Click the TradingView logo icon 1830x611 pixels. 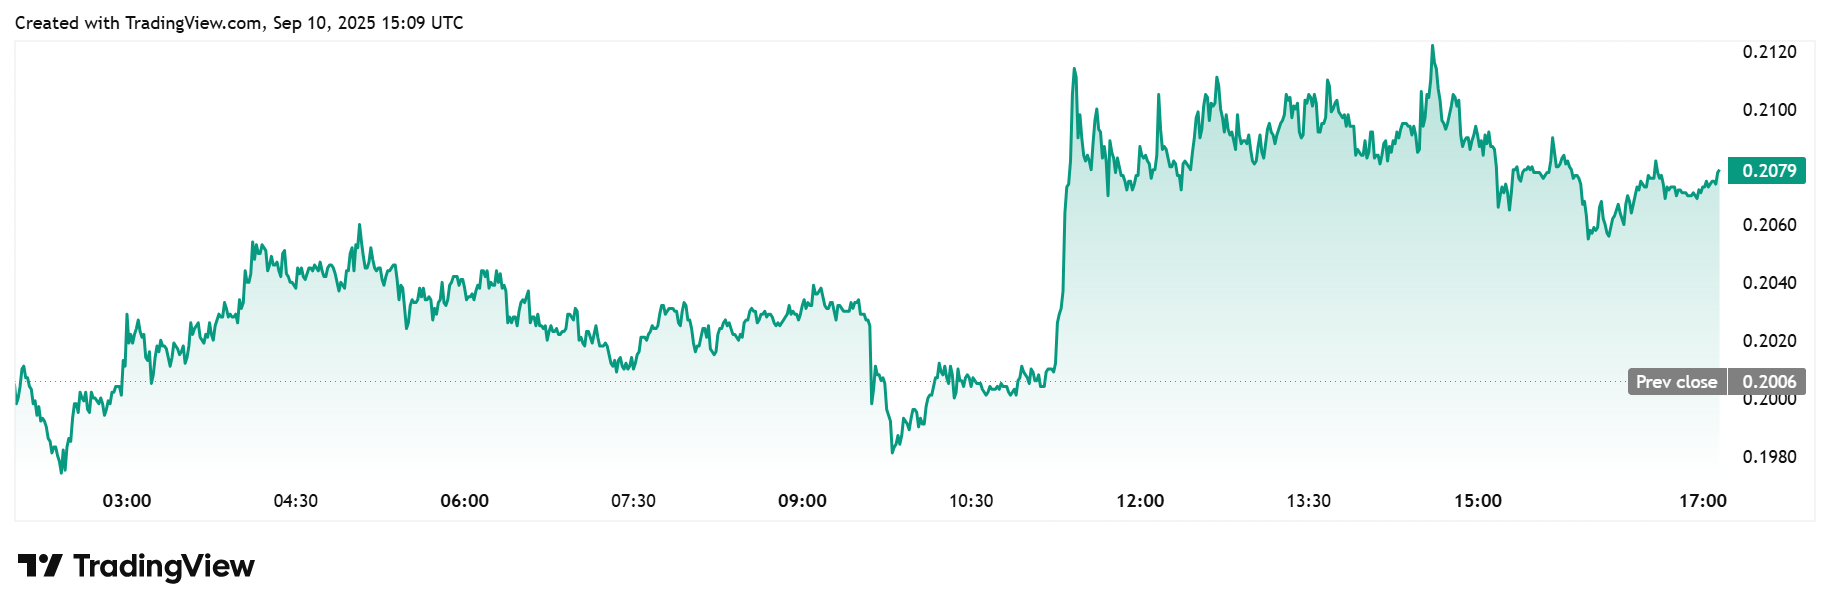point(40,566)
